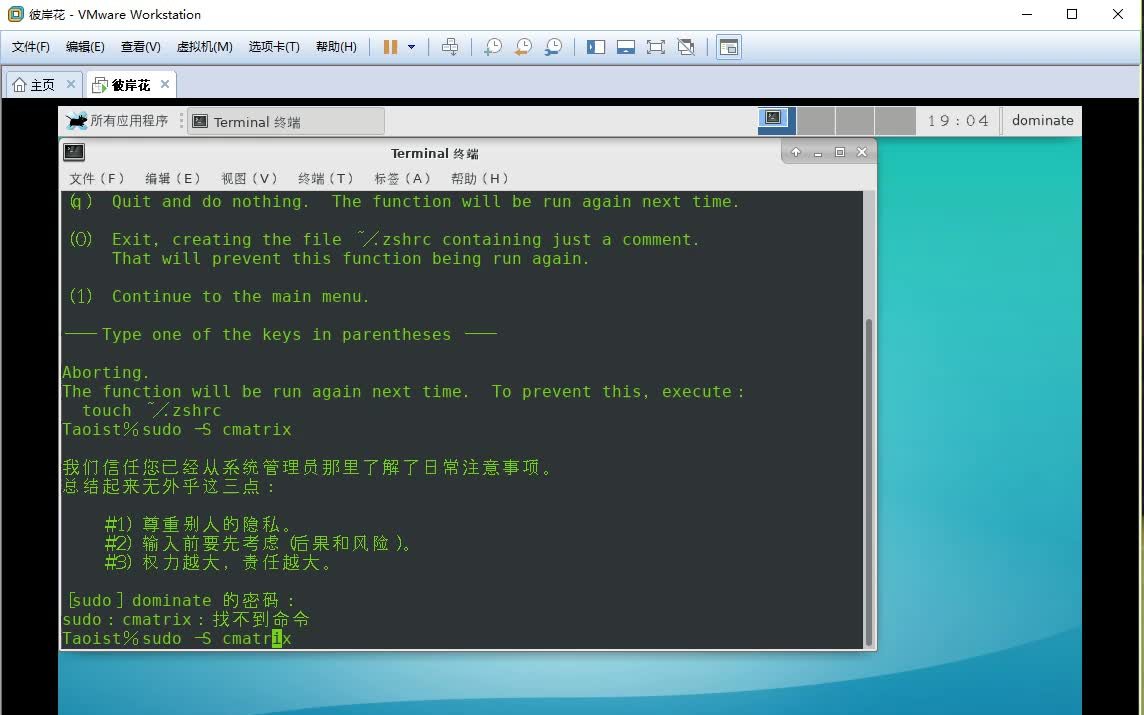This screenshot has width=1144, height=715.
Task: Send Ctrl+Alt+Del to the guest OS
Action: click(452, 46)
